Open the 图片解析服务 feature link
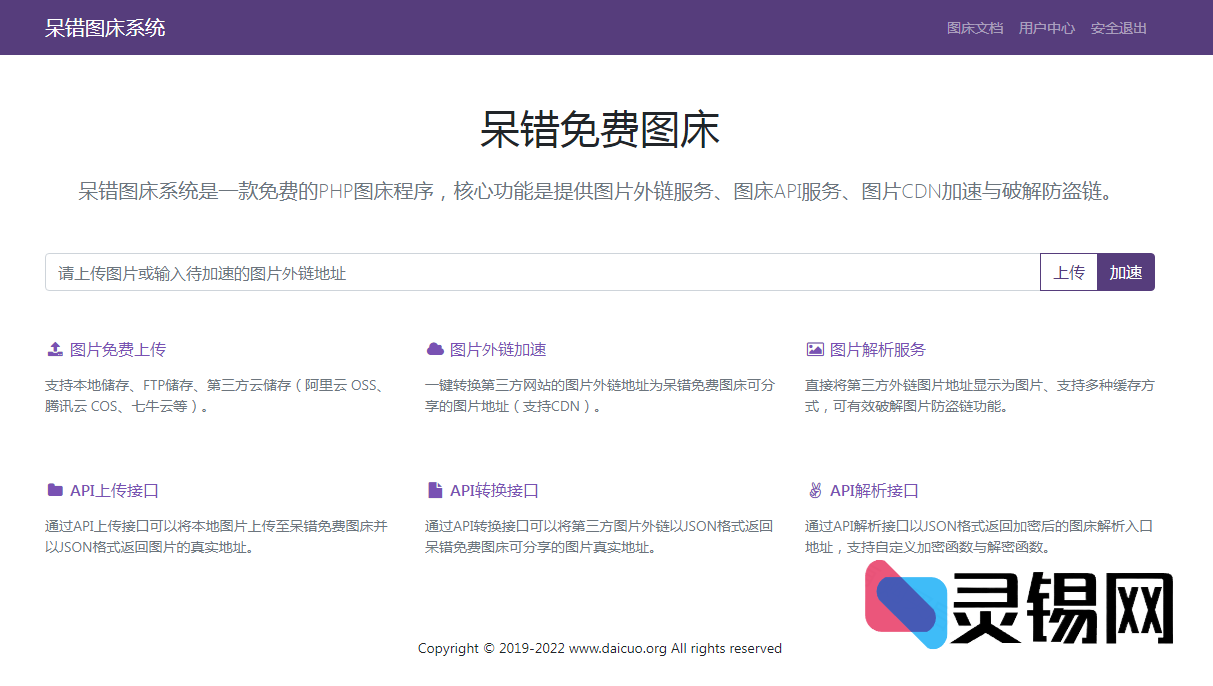The image size is (1213, 686). click(880, 349)
